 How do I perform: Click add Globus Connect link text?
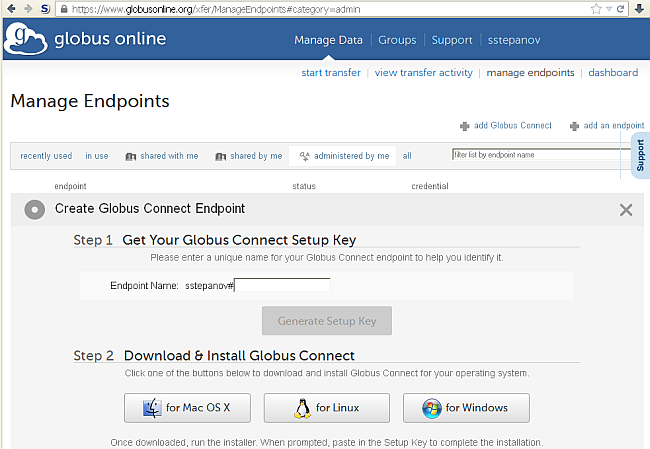point(513,126)
